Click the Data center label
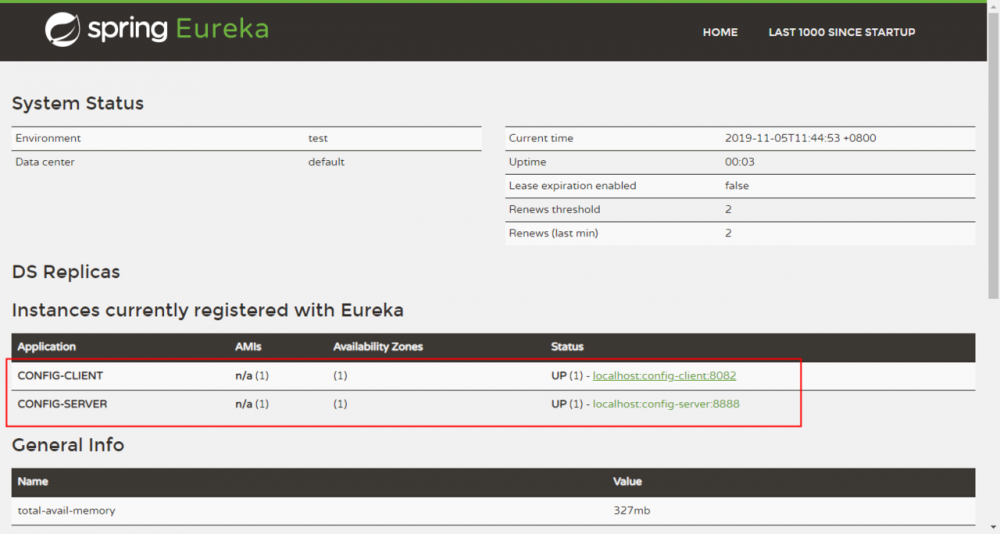1000x534 pixels. tap(45, 162)
